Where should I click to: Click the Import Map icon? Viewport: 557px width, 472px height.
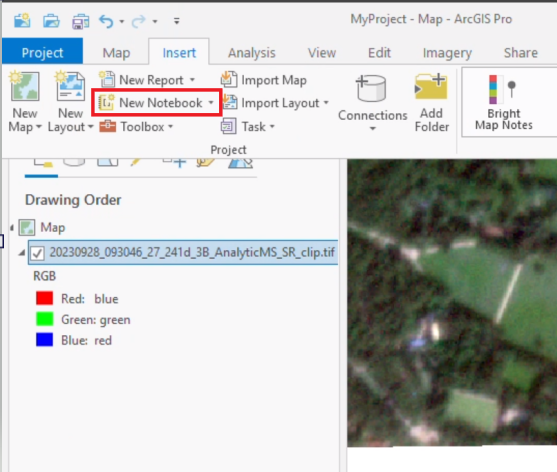[229, 79]
